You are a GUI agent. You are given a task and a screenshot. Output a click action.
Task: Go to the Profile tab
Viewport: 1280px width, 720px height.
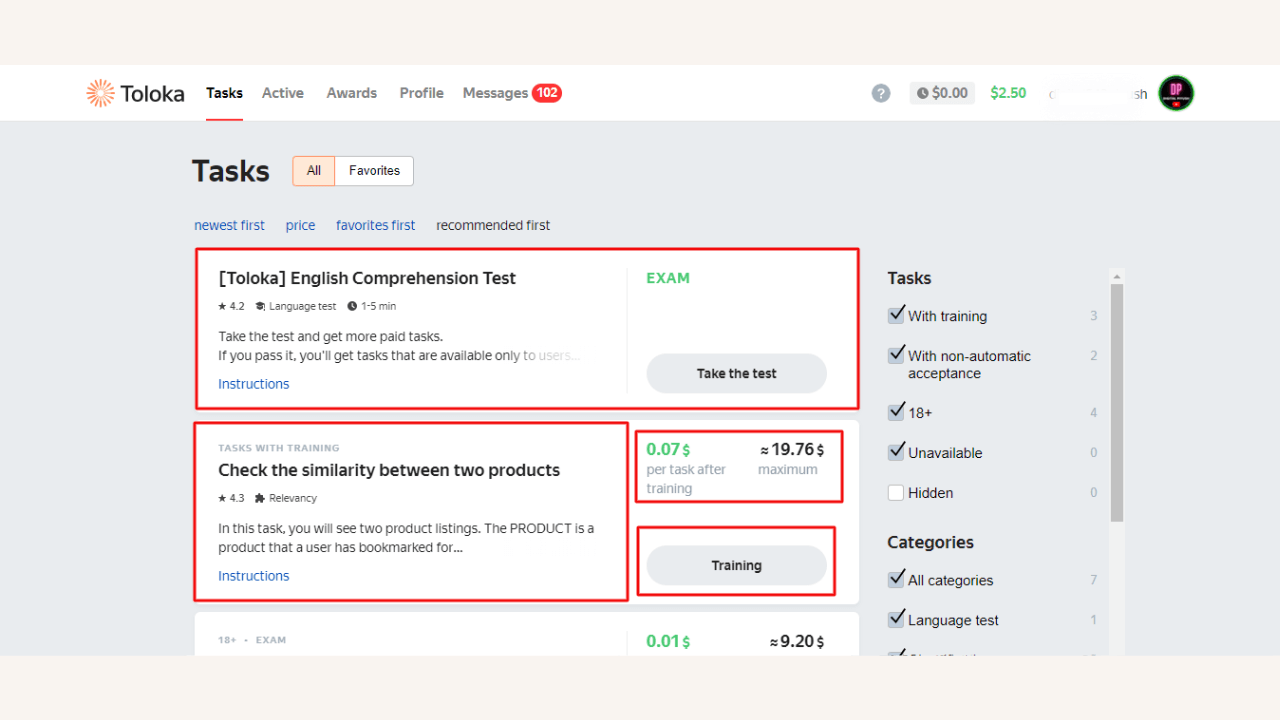coord(422,93)
